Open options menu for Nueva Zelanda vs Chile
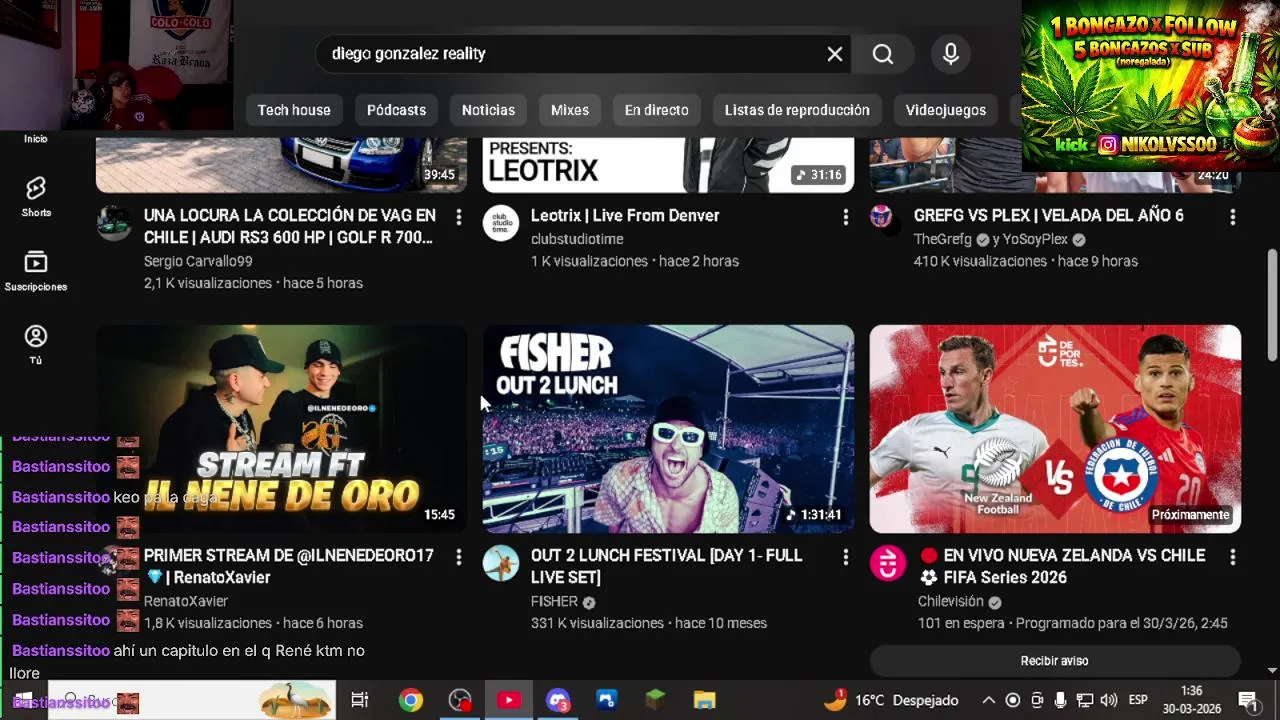Screen dimensions: 1280x720 [1232, 557]
